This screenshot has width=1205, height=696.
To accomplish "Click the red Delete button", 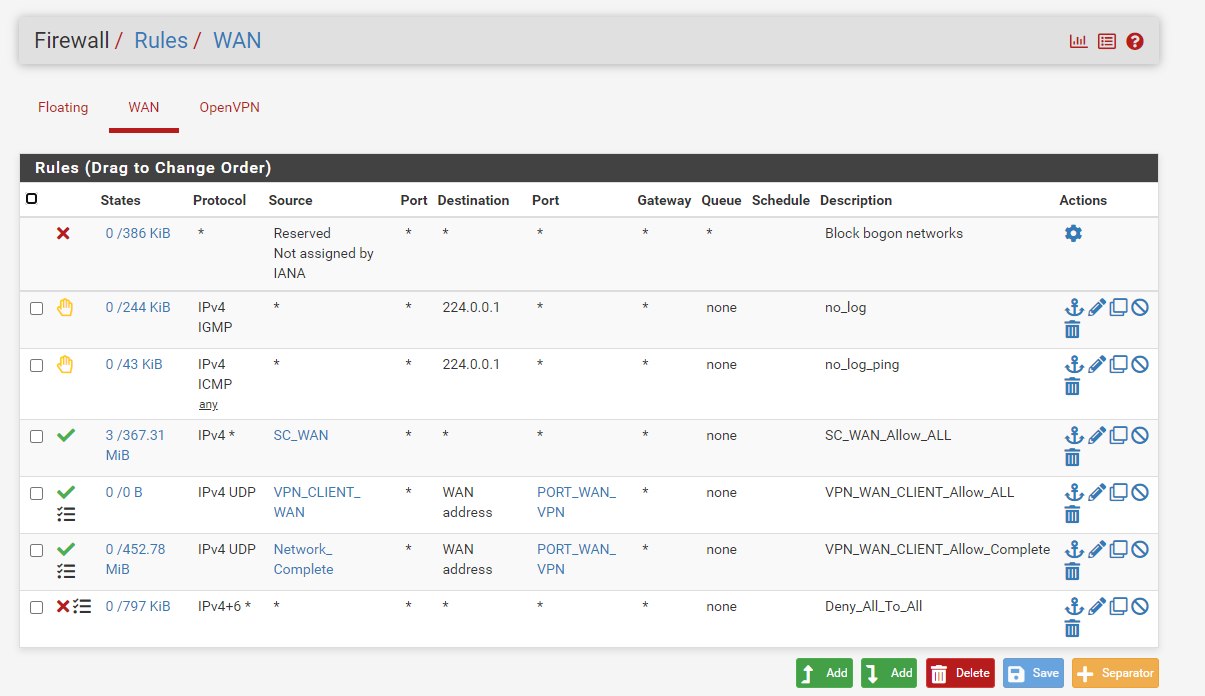I will pos(960,673).
